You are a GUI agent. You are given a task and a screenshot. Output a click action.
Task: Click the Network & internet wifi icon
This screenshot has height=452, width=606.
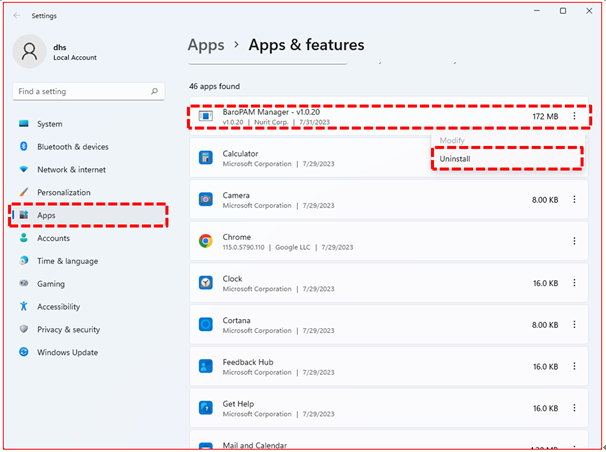(24, 169)
